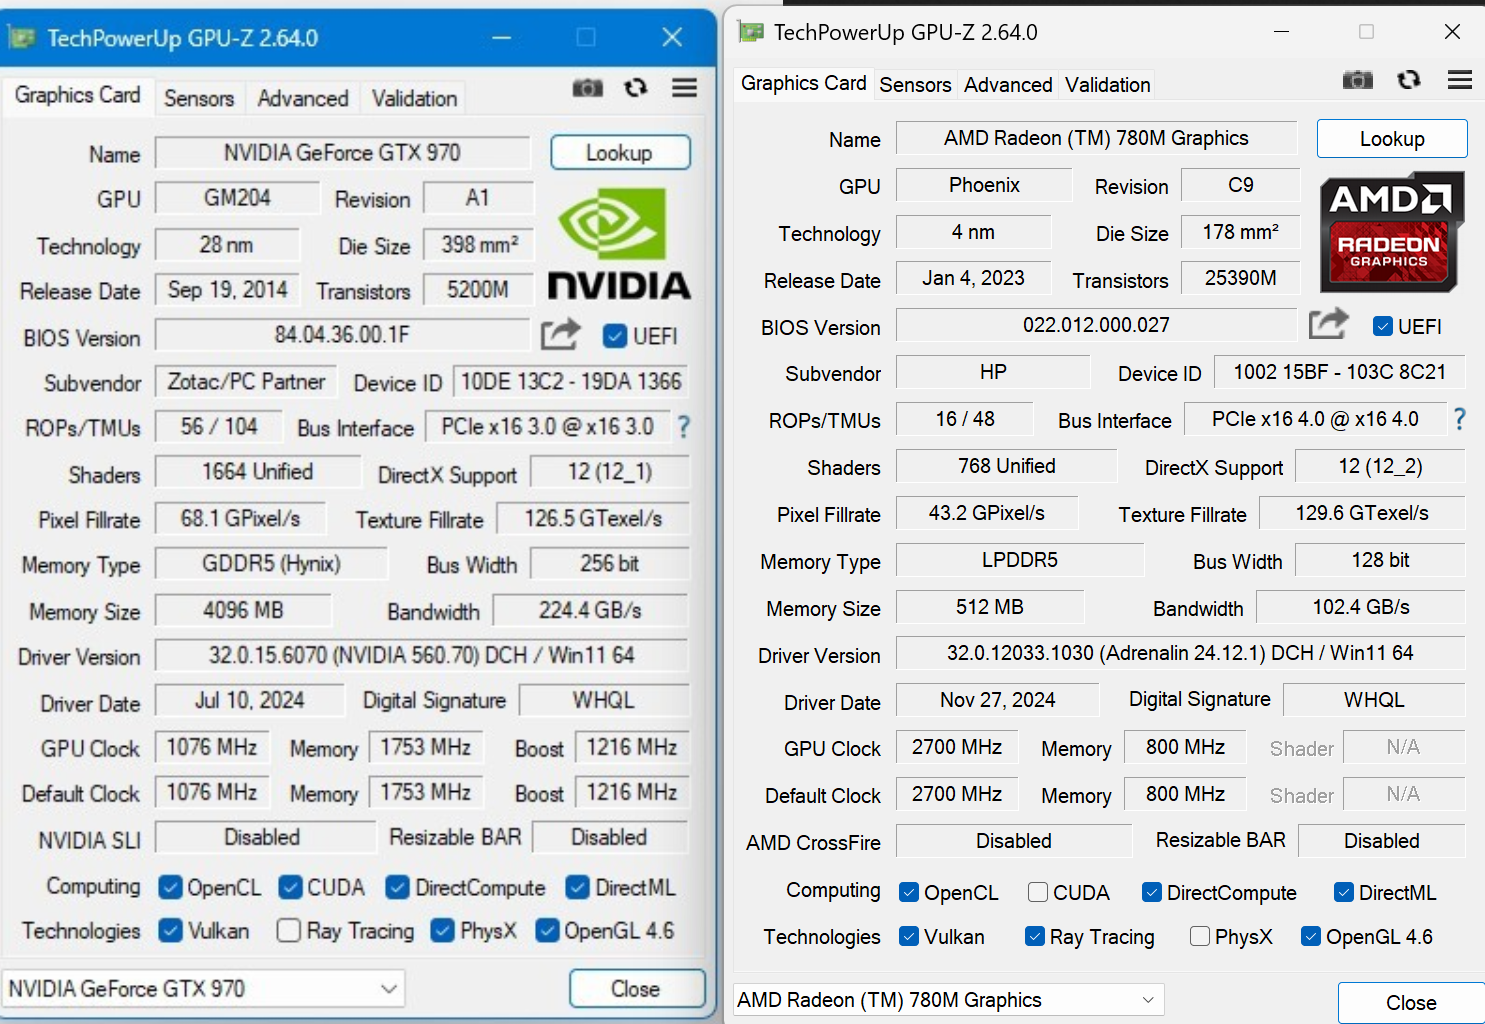The image size is (1485, 1024).
Task: Click GPU value Phoenix
Action: [984, 185]
